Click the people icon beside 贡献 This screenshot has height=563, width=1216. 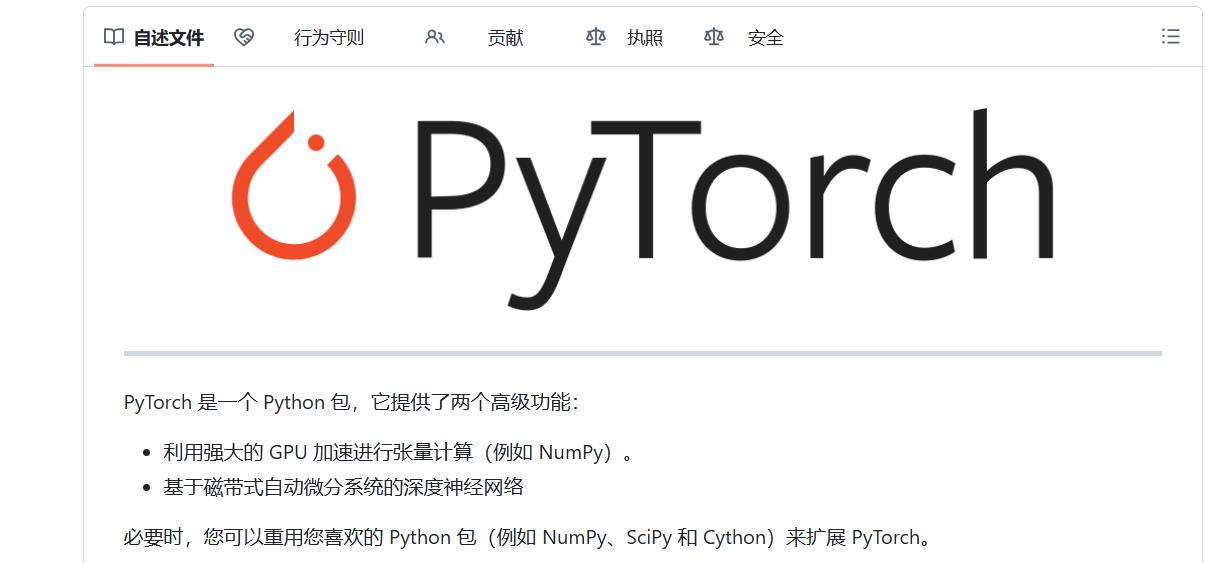coord(434,37)
